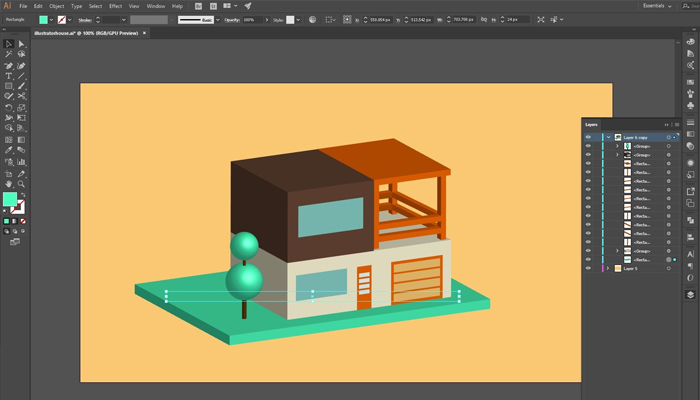Collapse the Layer 6 copy layer
The image size is (700, 400).
[607, 136]
